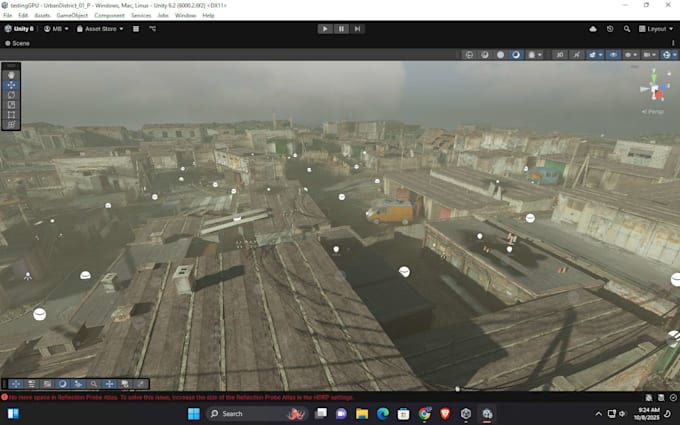Open the dropdown after the visibility eye
The width and height of the screenshot is (680, 425).
click(635, 55)
